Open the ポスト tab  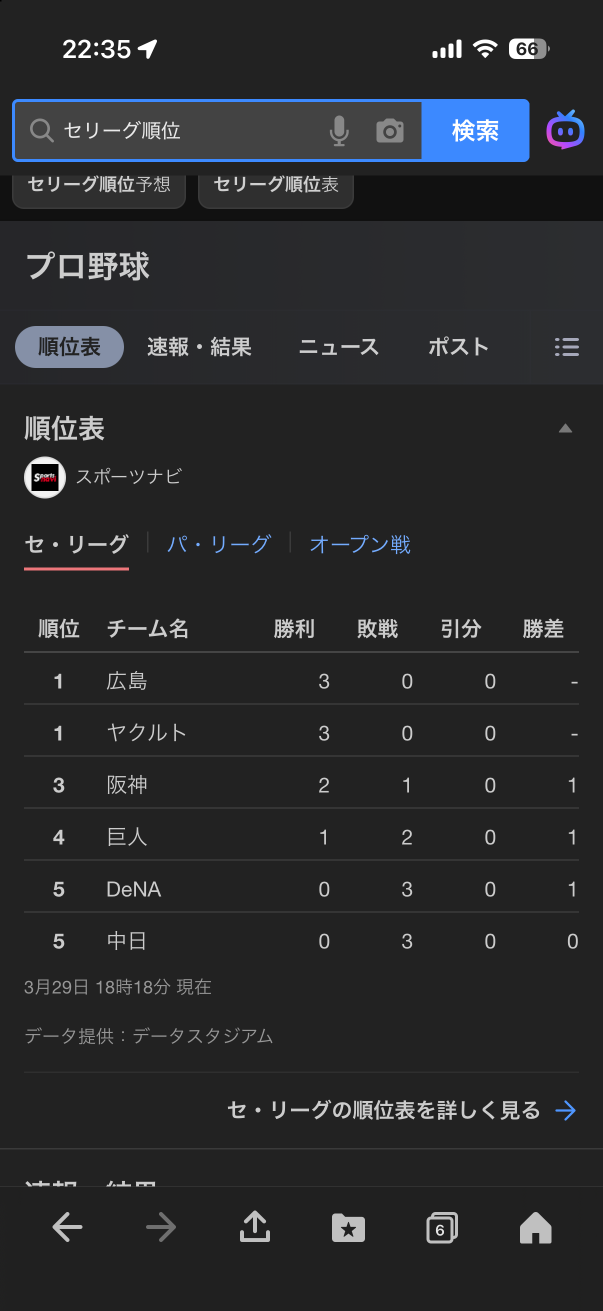[458, 347]
